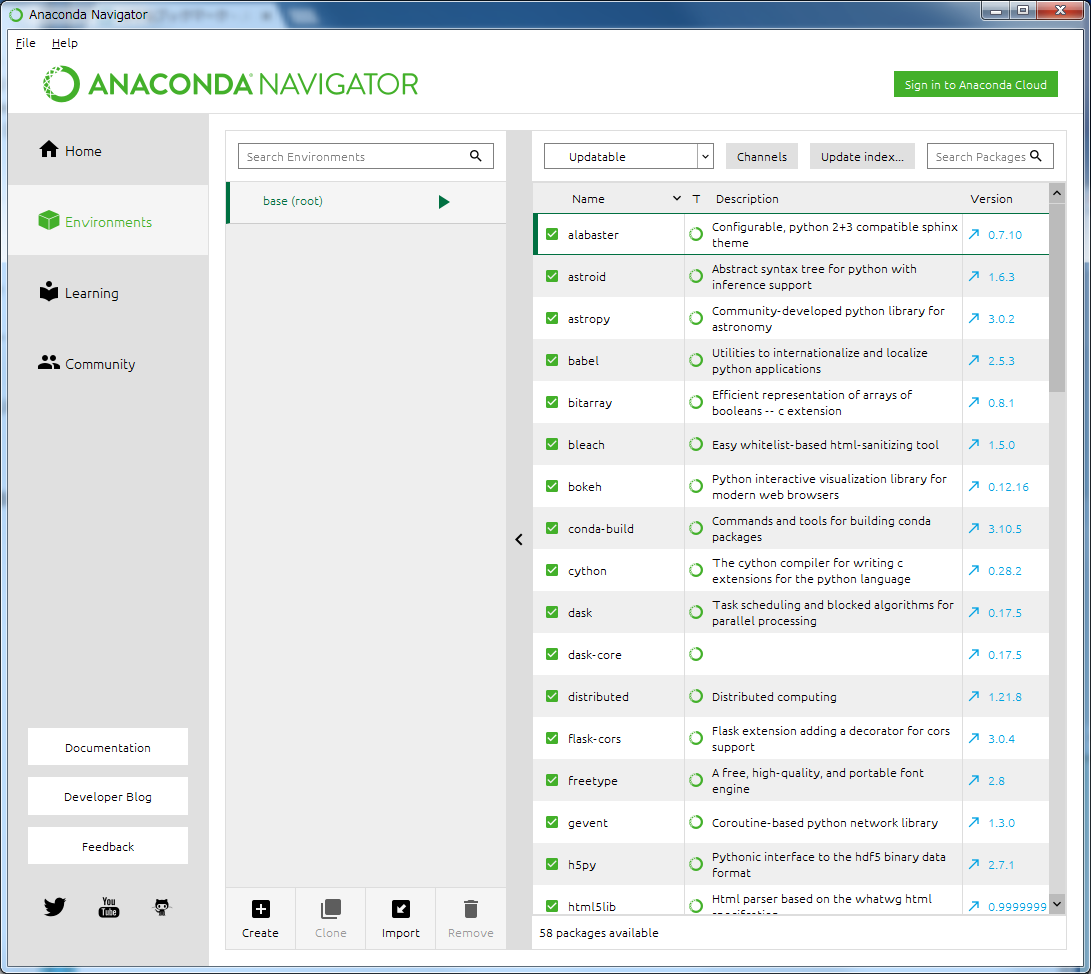Click the search icon in Search Environments
This screenshot has width=1091, height=974.
pos(476,156)
